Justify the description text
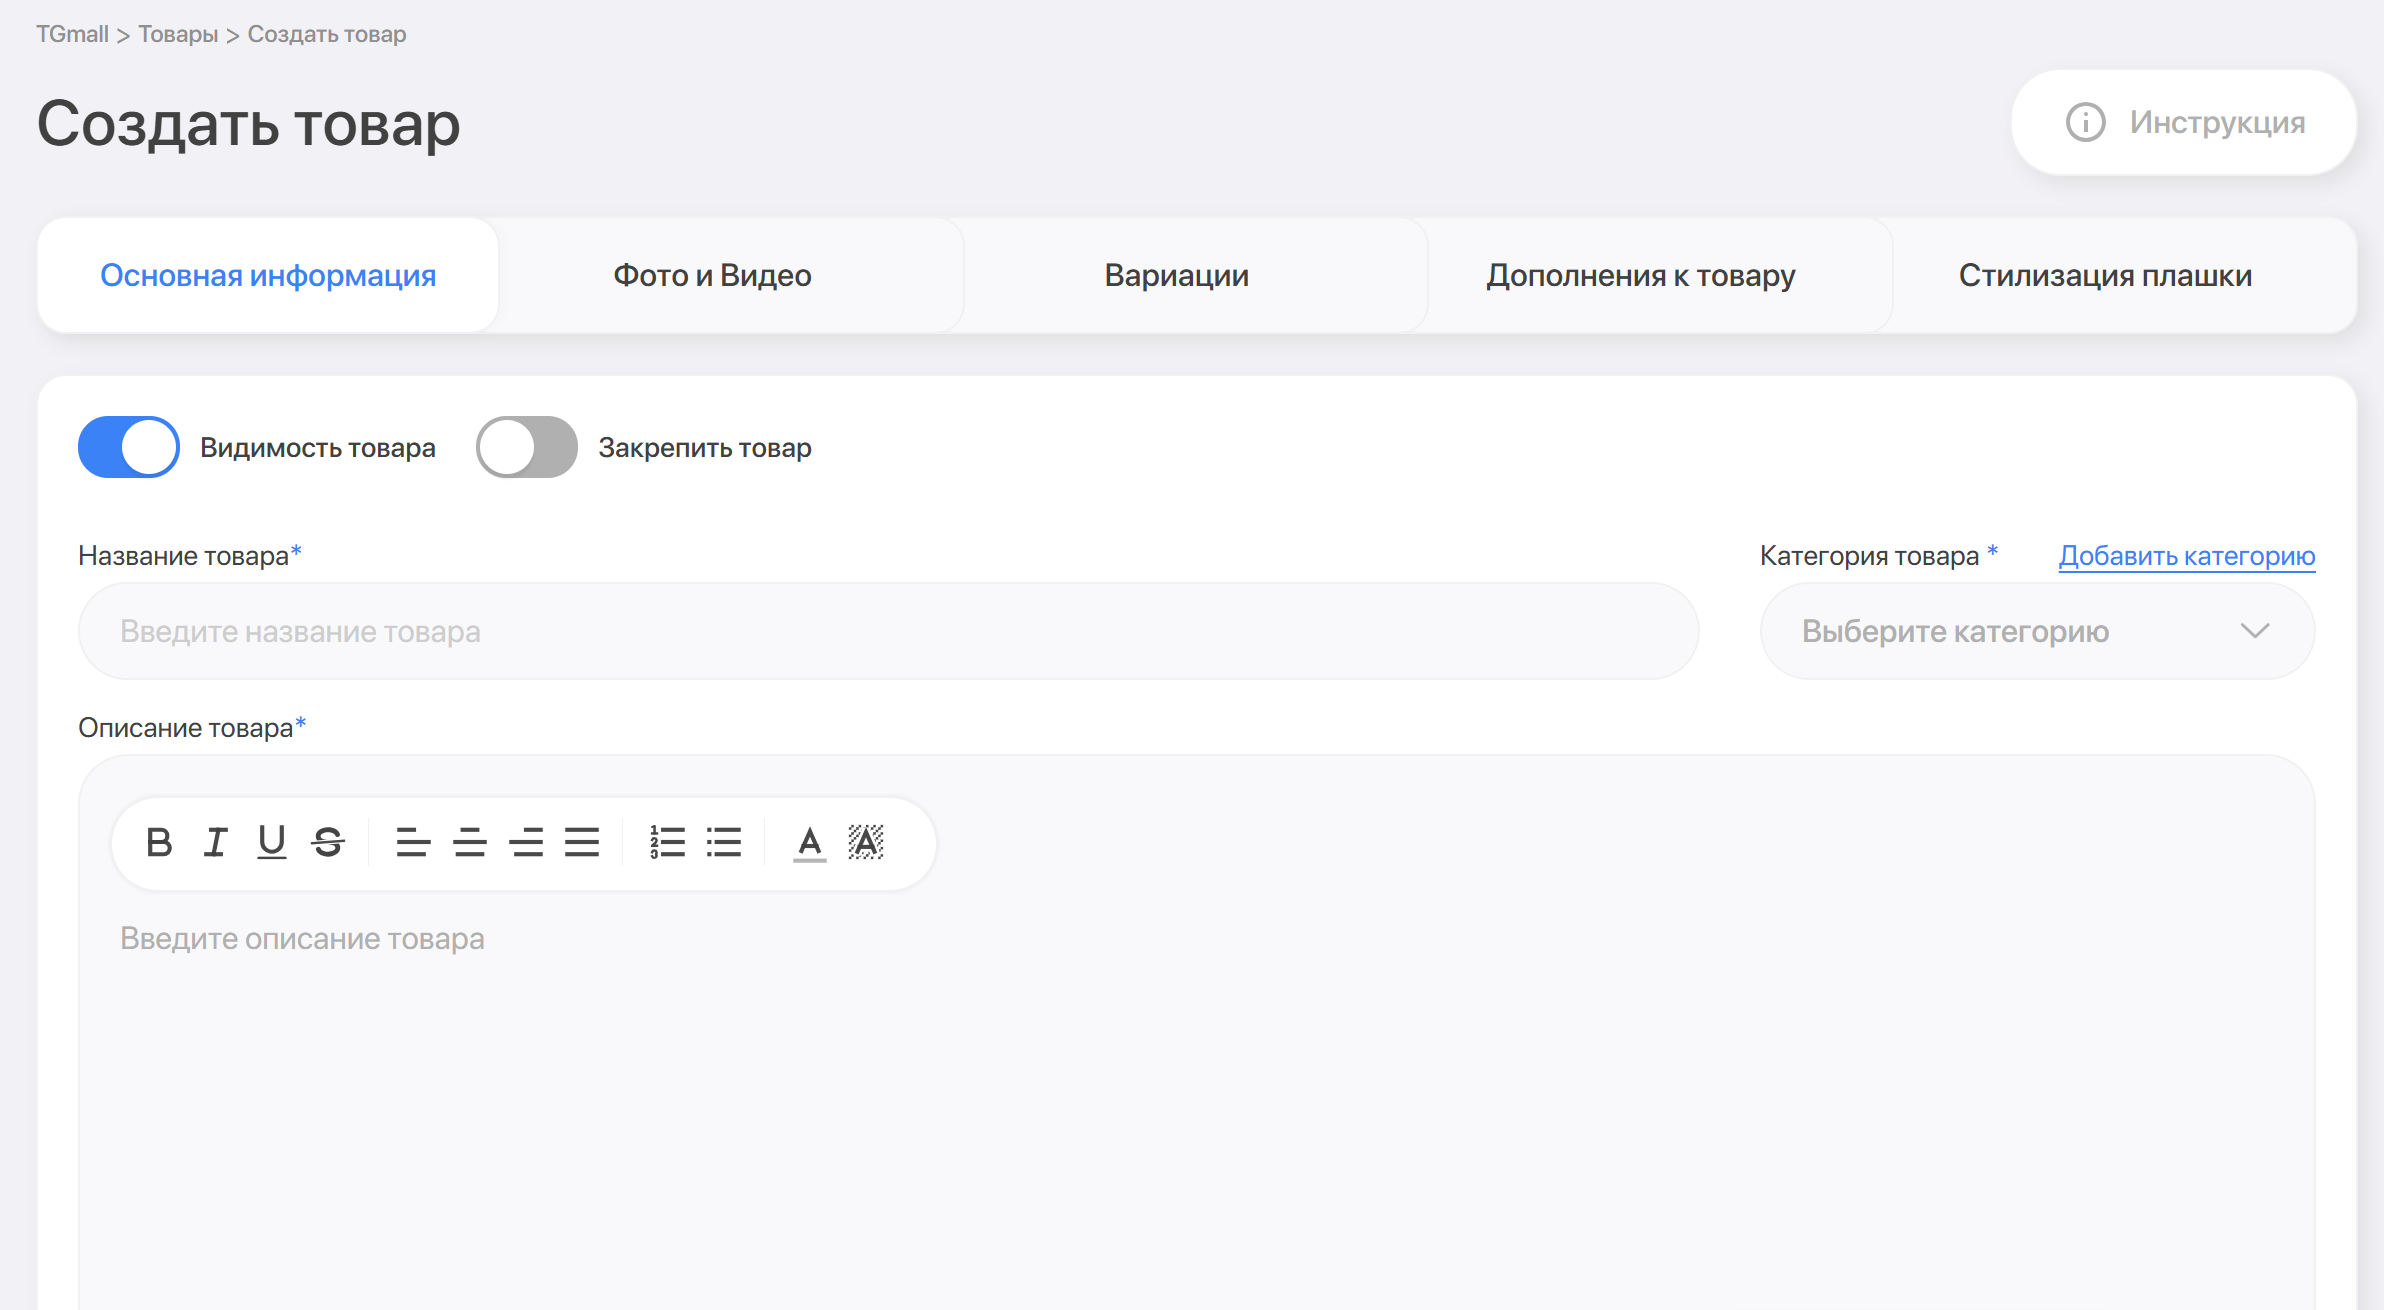2384x1310 pixels. [582, 842]
